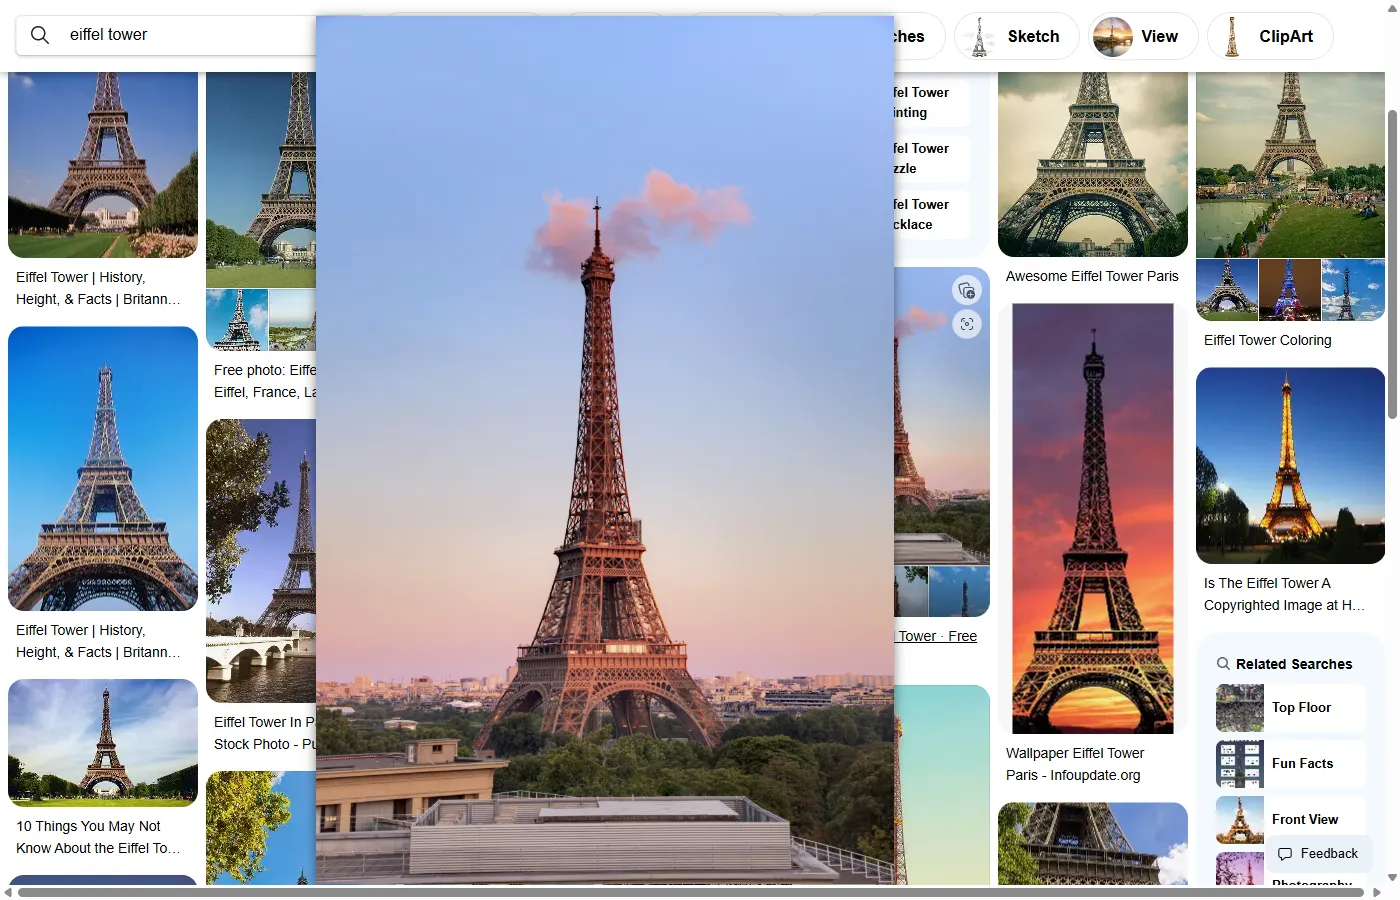Open the Eiffel Tower Coloring main photo
This screenshot has height=900, width=1400.
point(1290,165)
